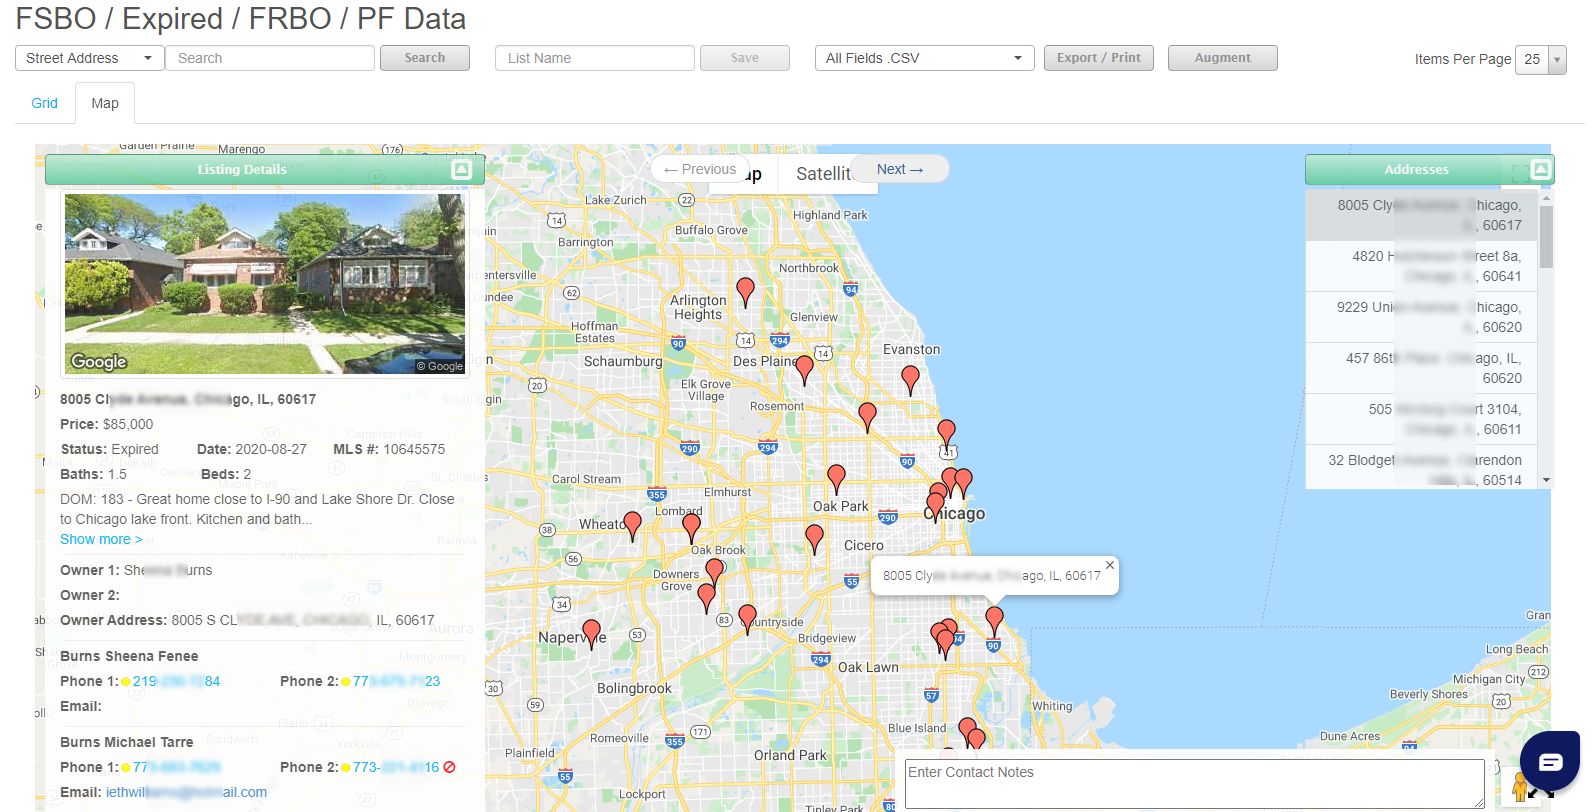Go to the Next listing
The image size is (1592, 812).
[899, 169]
